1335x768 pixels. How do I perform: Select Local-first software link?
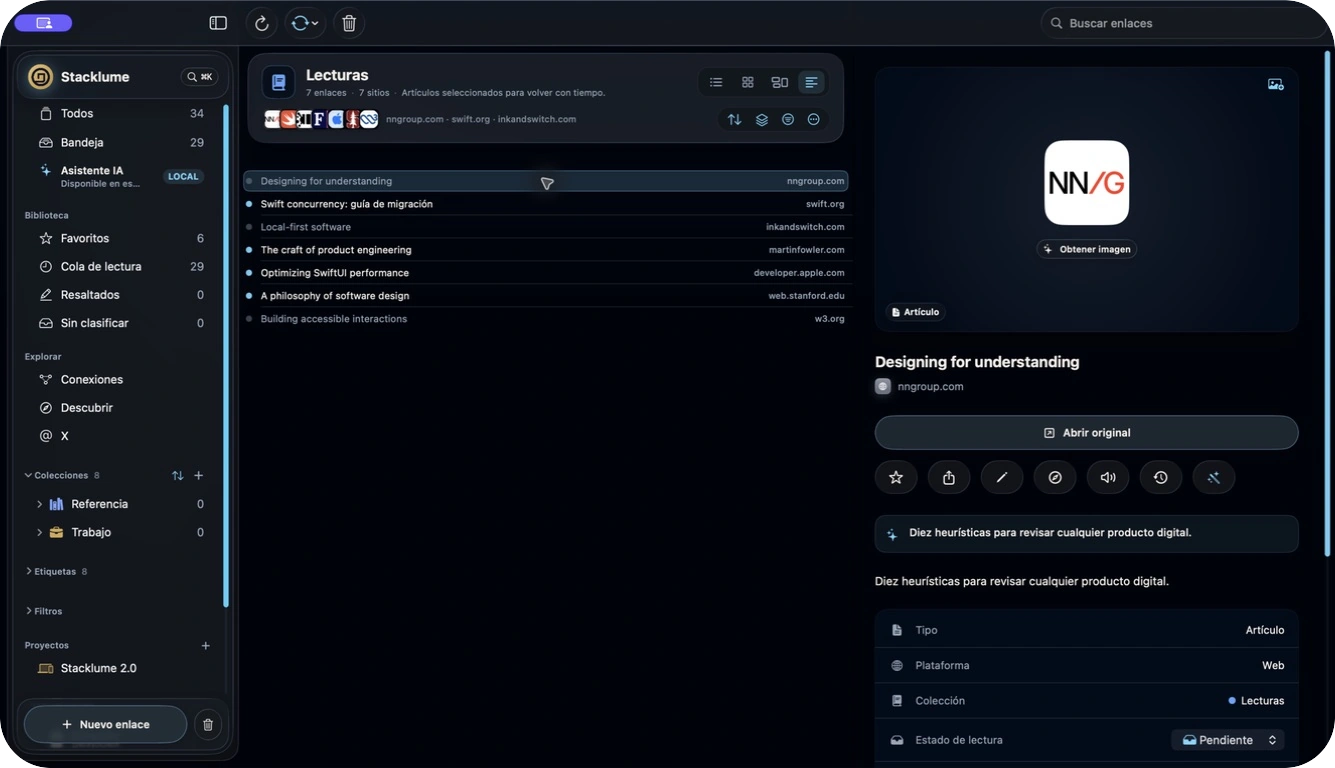(x=546, y=227)
